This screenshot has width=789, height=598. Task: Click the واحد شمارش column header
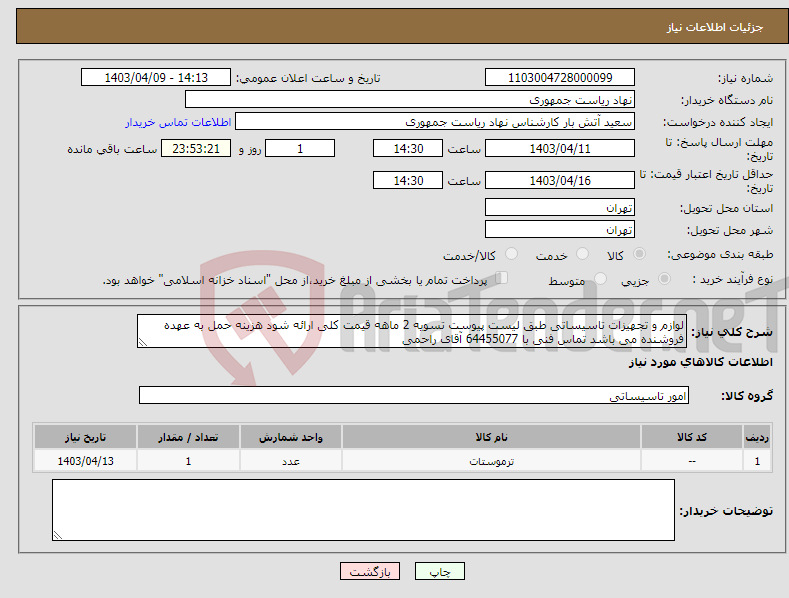pyautogui.click(x=291, y=437)
